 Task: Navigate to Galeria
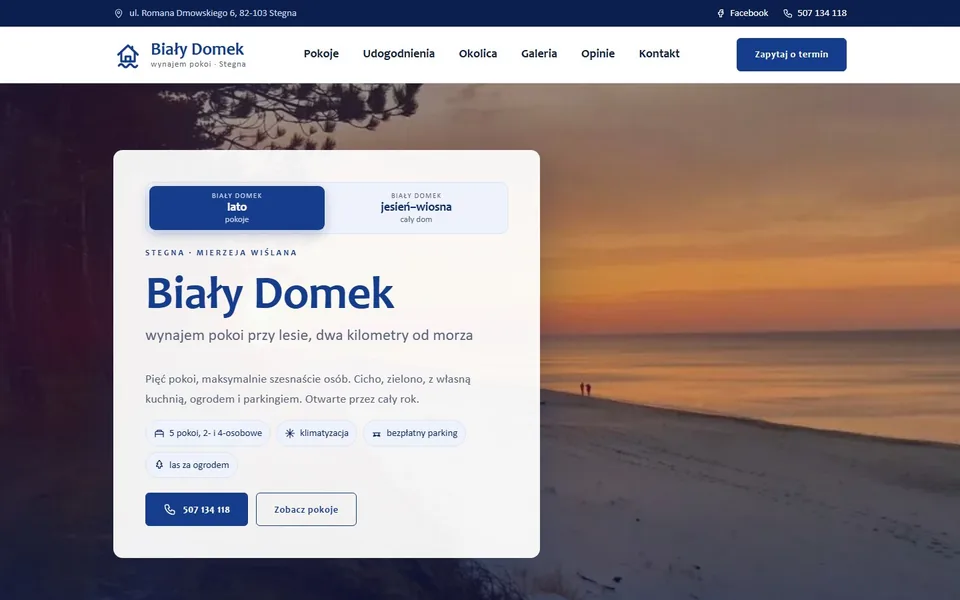pos(539,54)
